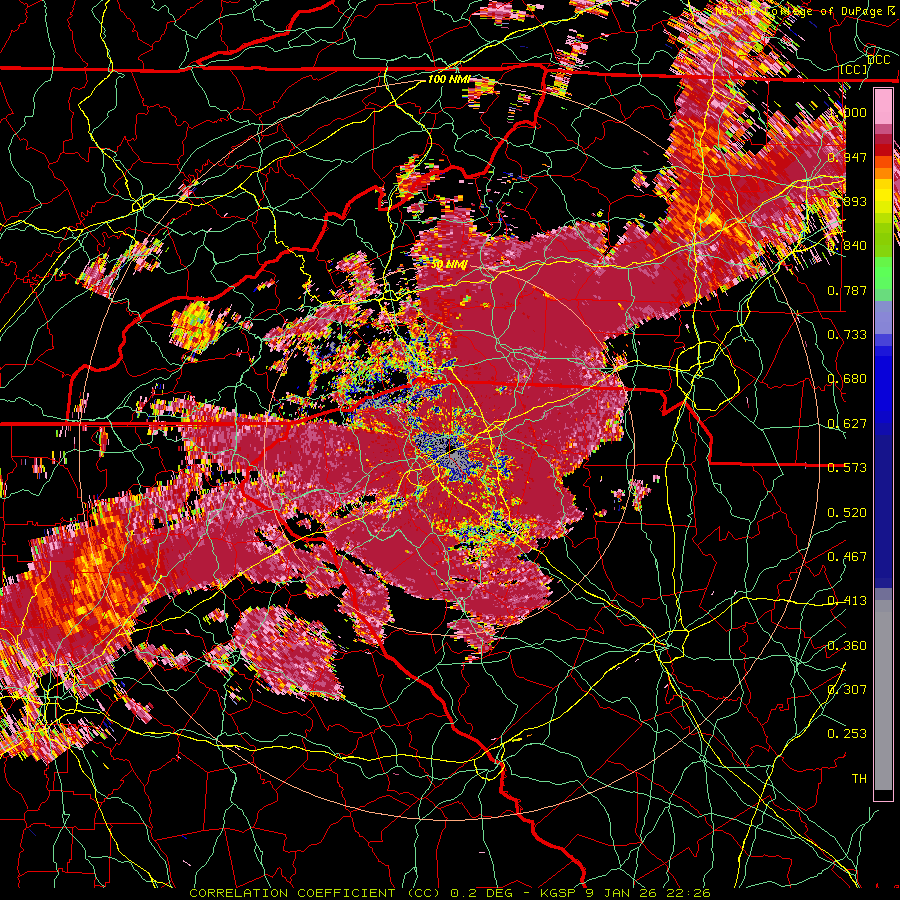The height and width of the screenshot is (900, 900).
Task: Click the 0.733 legend value
Action: click(847, 334)
